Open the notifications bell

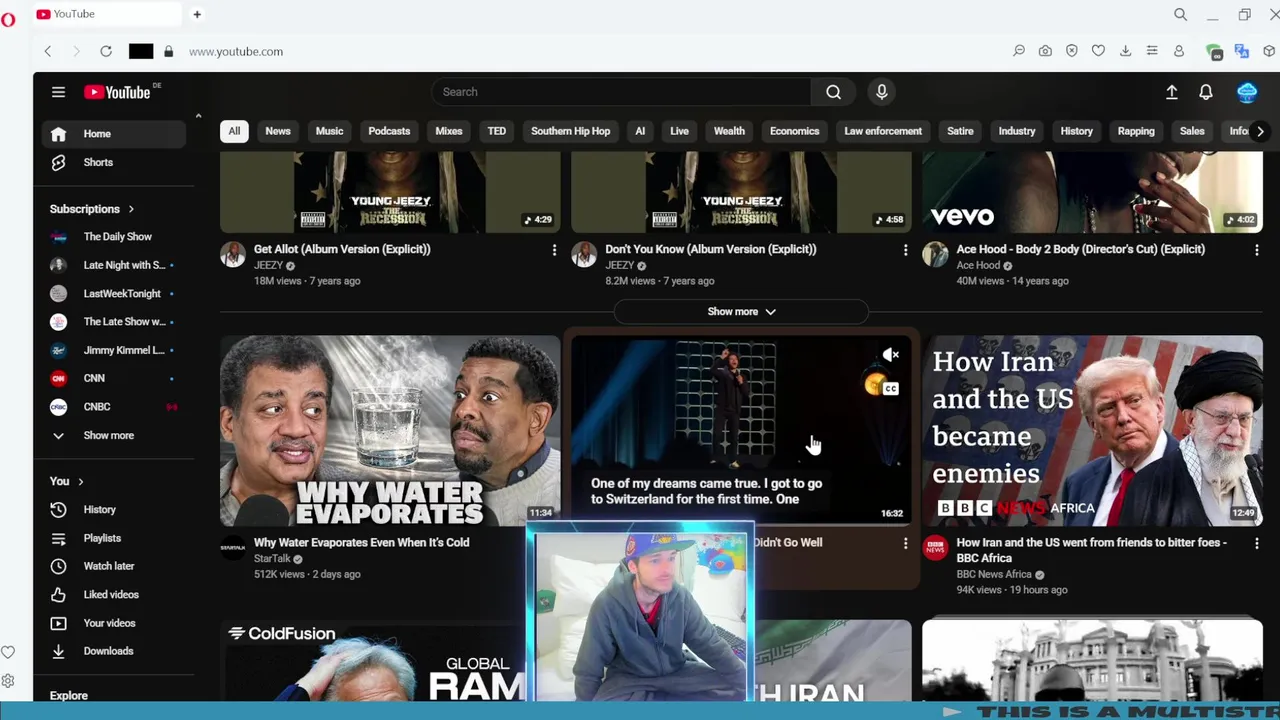click(x=1206, y=92)
